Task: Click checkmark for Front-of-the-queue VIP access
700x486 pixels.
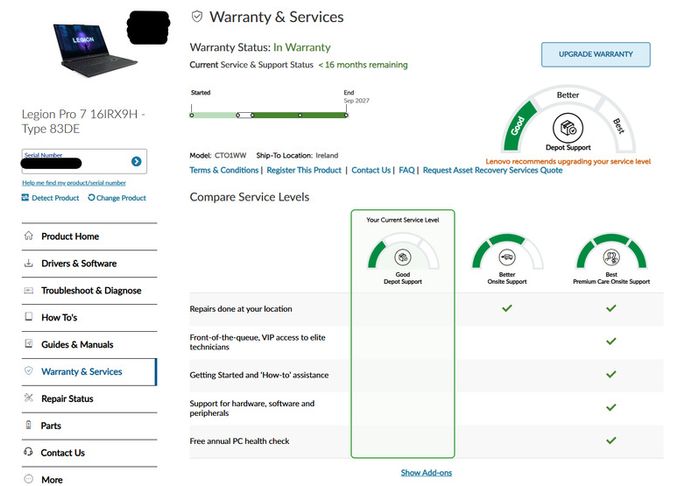Action: pos(611,341)
